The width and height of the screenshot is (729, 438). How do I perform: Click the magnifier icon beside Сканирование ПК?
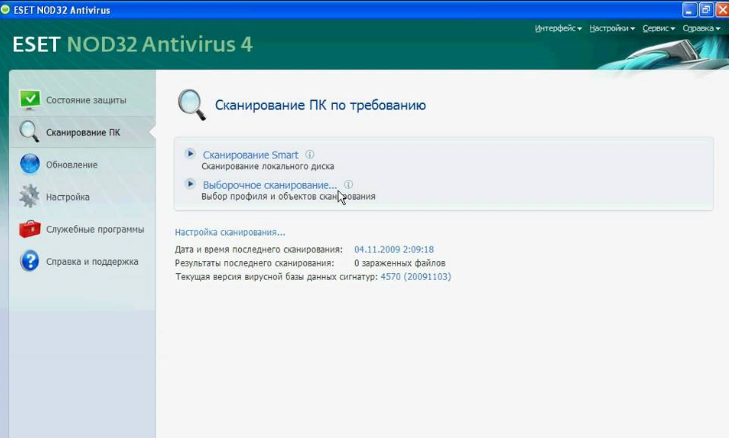click(x=29, y=132)
